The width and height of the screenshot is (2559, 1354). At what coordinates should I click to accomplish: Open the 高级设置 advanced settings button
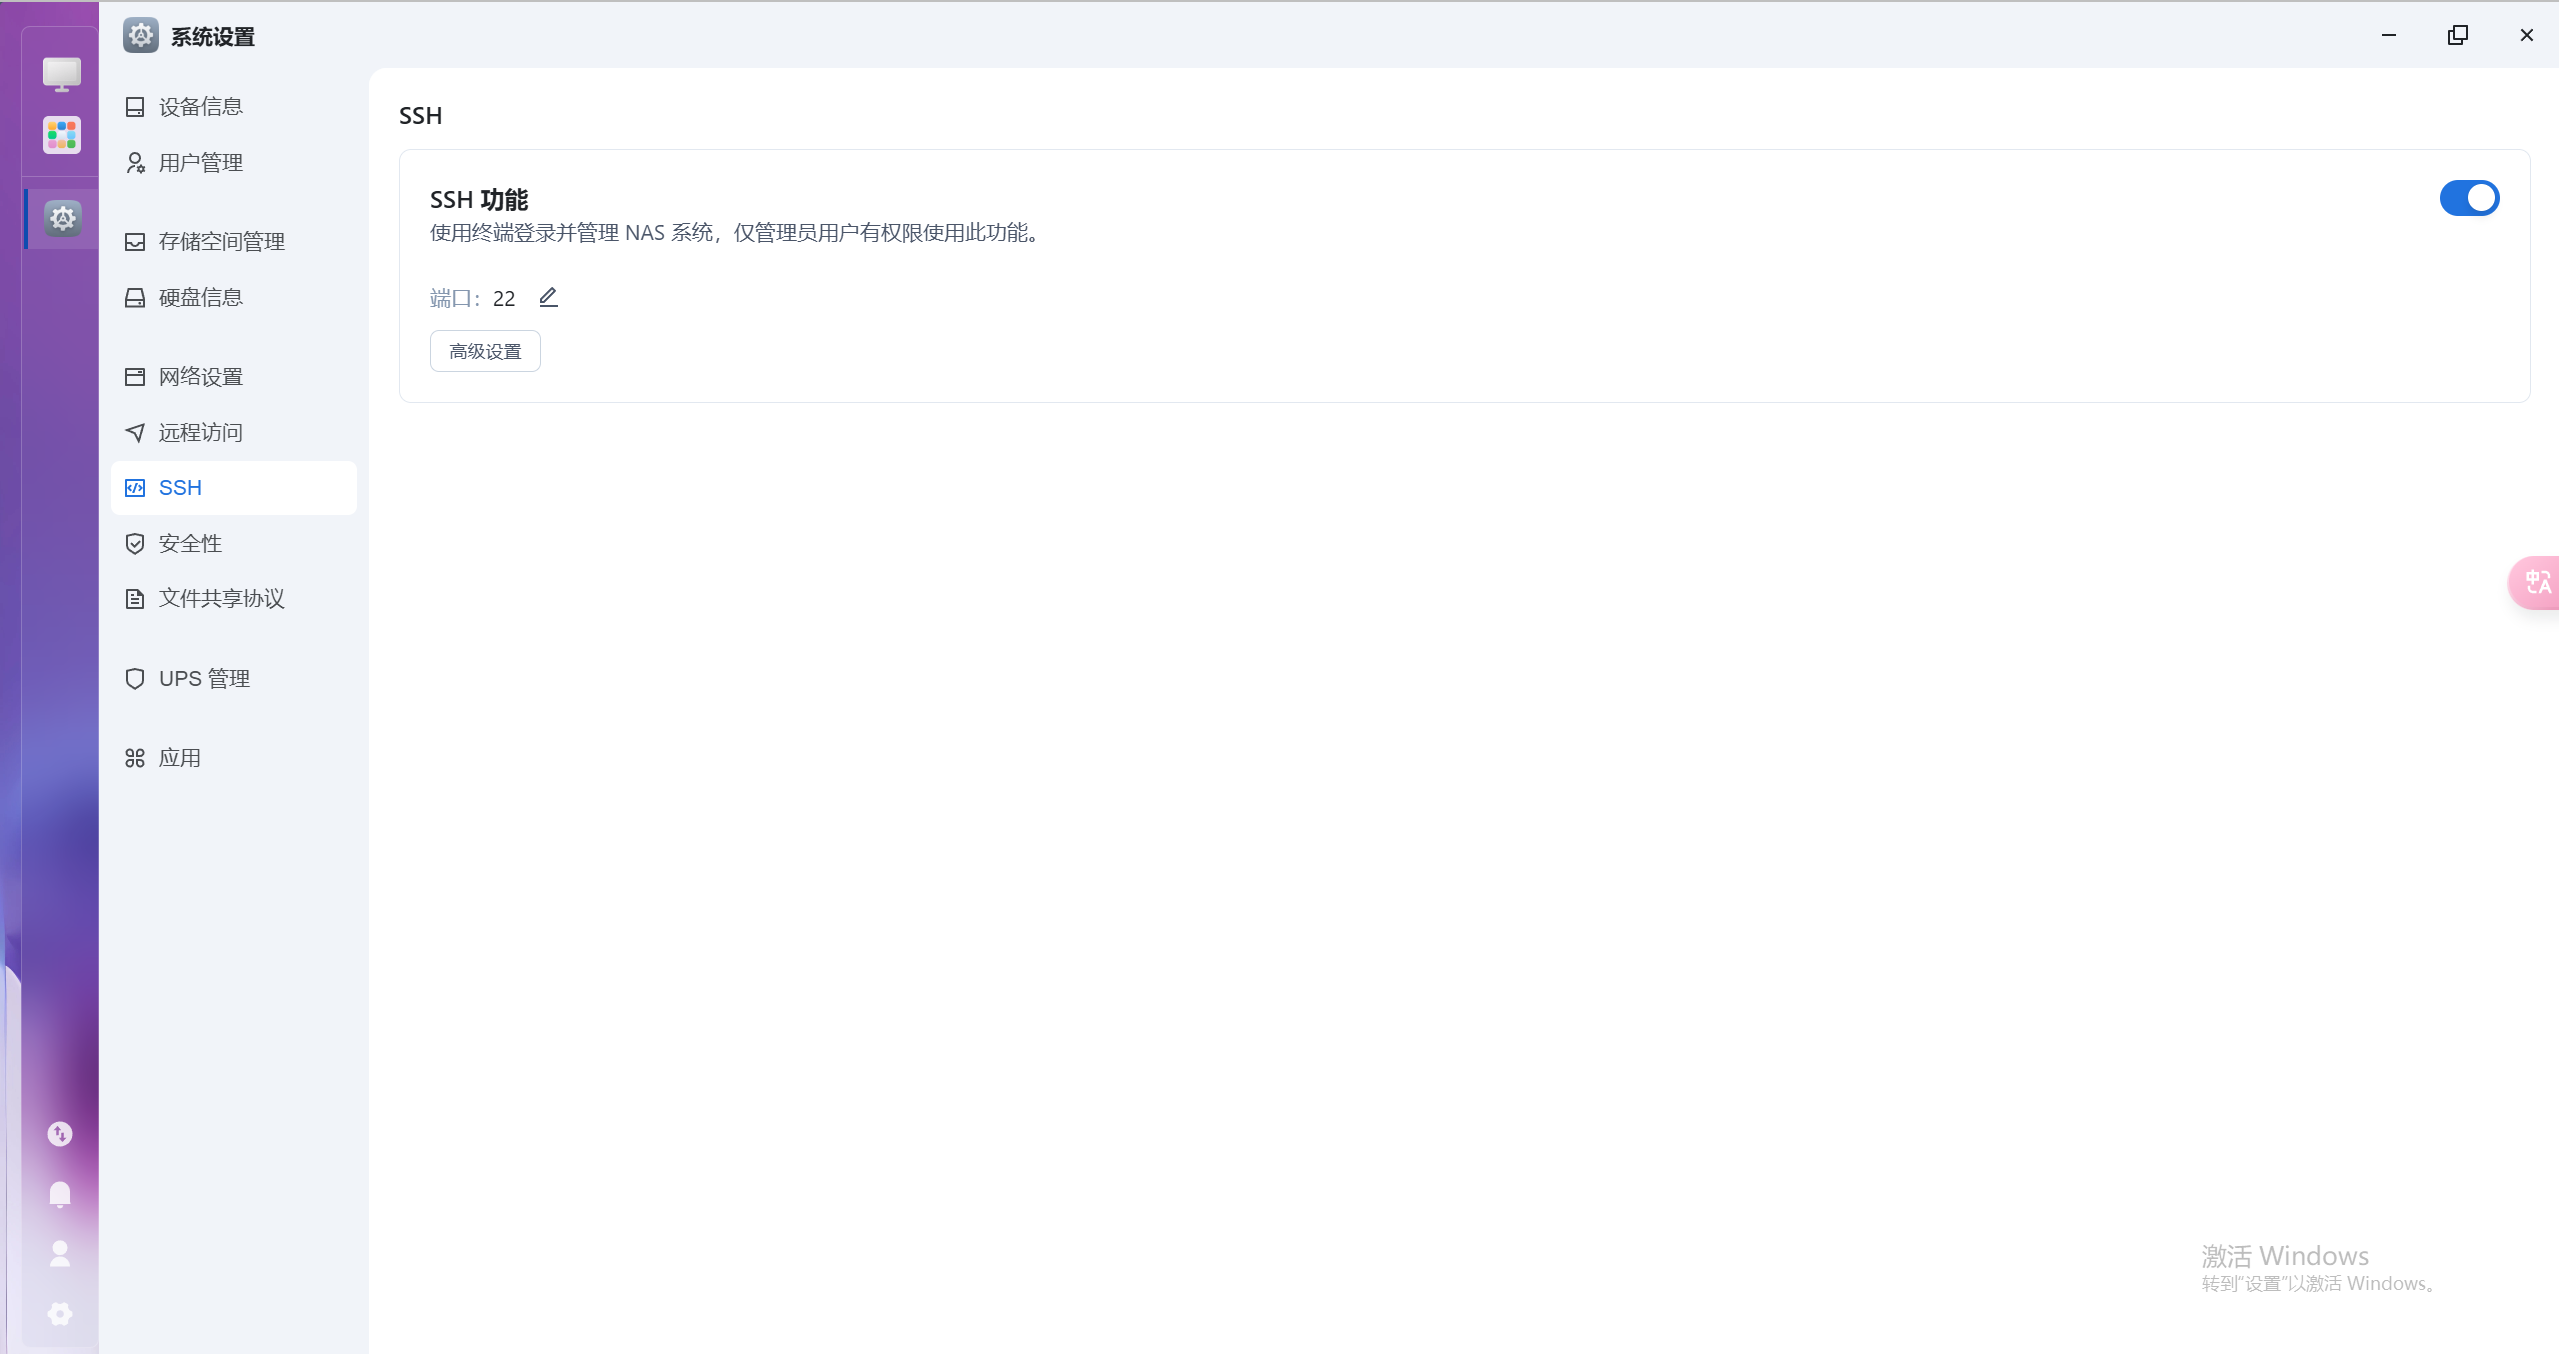coord(485,351)
